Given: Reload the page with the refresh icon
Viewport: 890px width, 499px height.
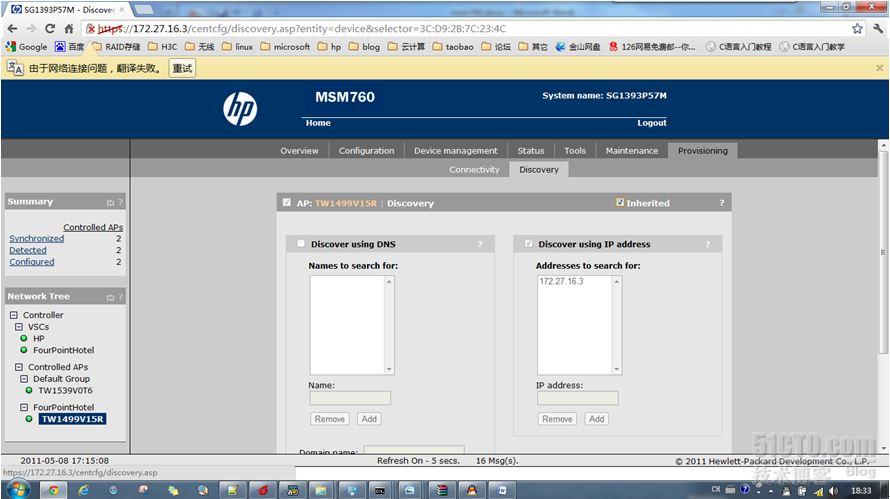Looking at the screenshot, I should pyautogui.click(x=50, y=28).
